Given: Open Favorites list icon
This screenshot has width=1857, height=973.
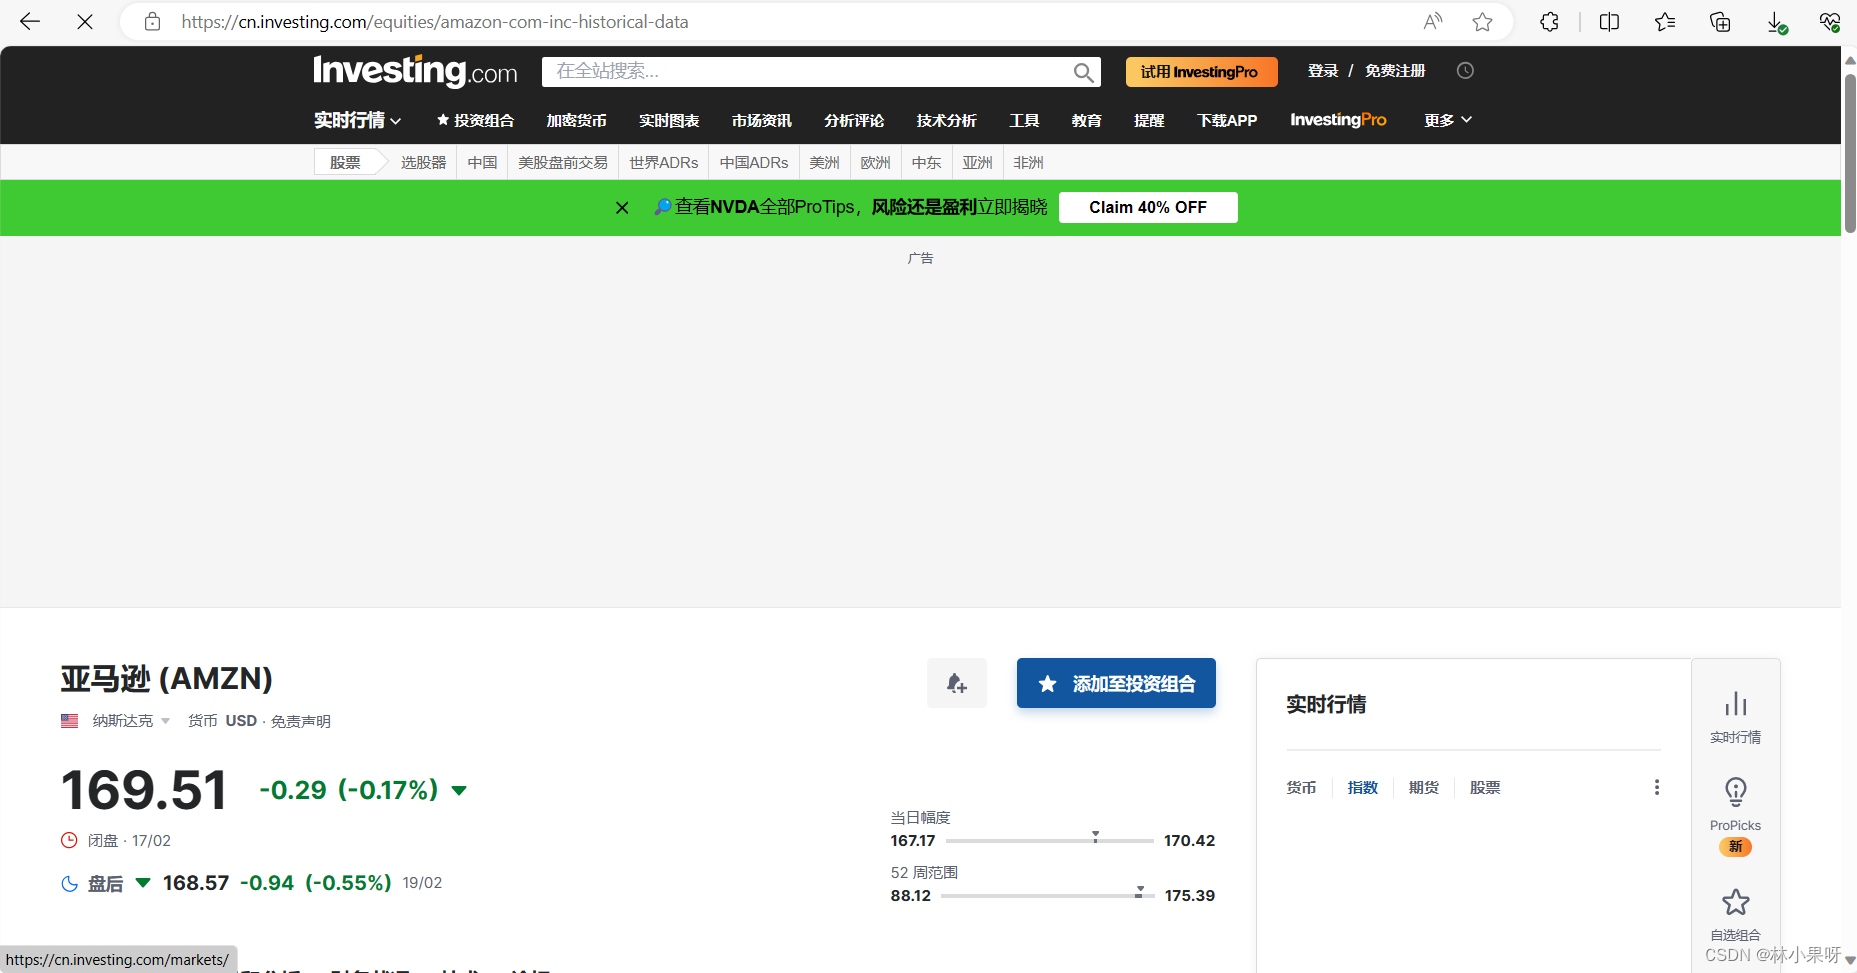Looking at the screenshot, I should click(1664, 21).
